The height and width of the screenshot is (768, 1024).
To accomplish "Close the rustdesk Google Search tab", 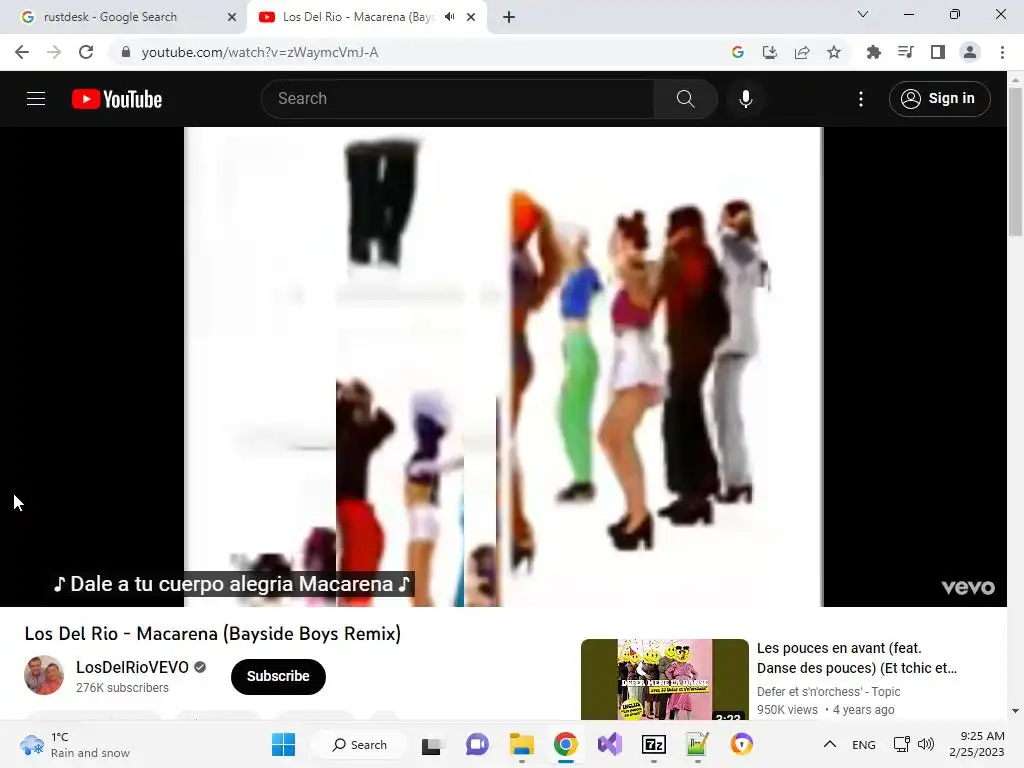I will 232,17.
